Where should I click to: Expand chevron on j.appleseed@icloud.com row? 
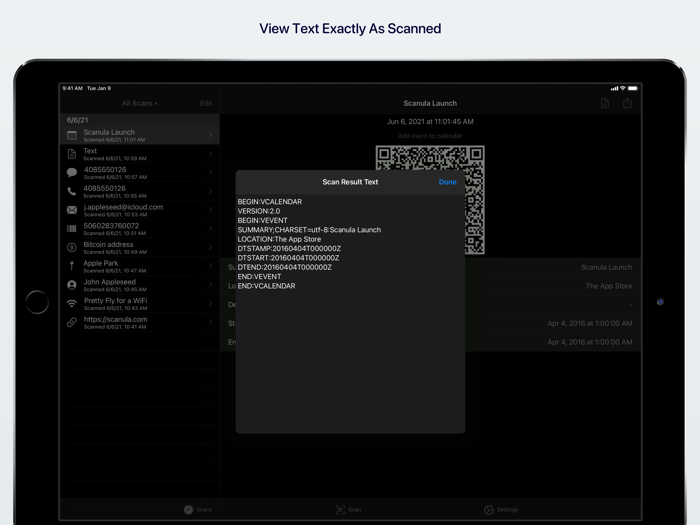point(210,210)
